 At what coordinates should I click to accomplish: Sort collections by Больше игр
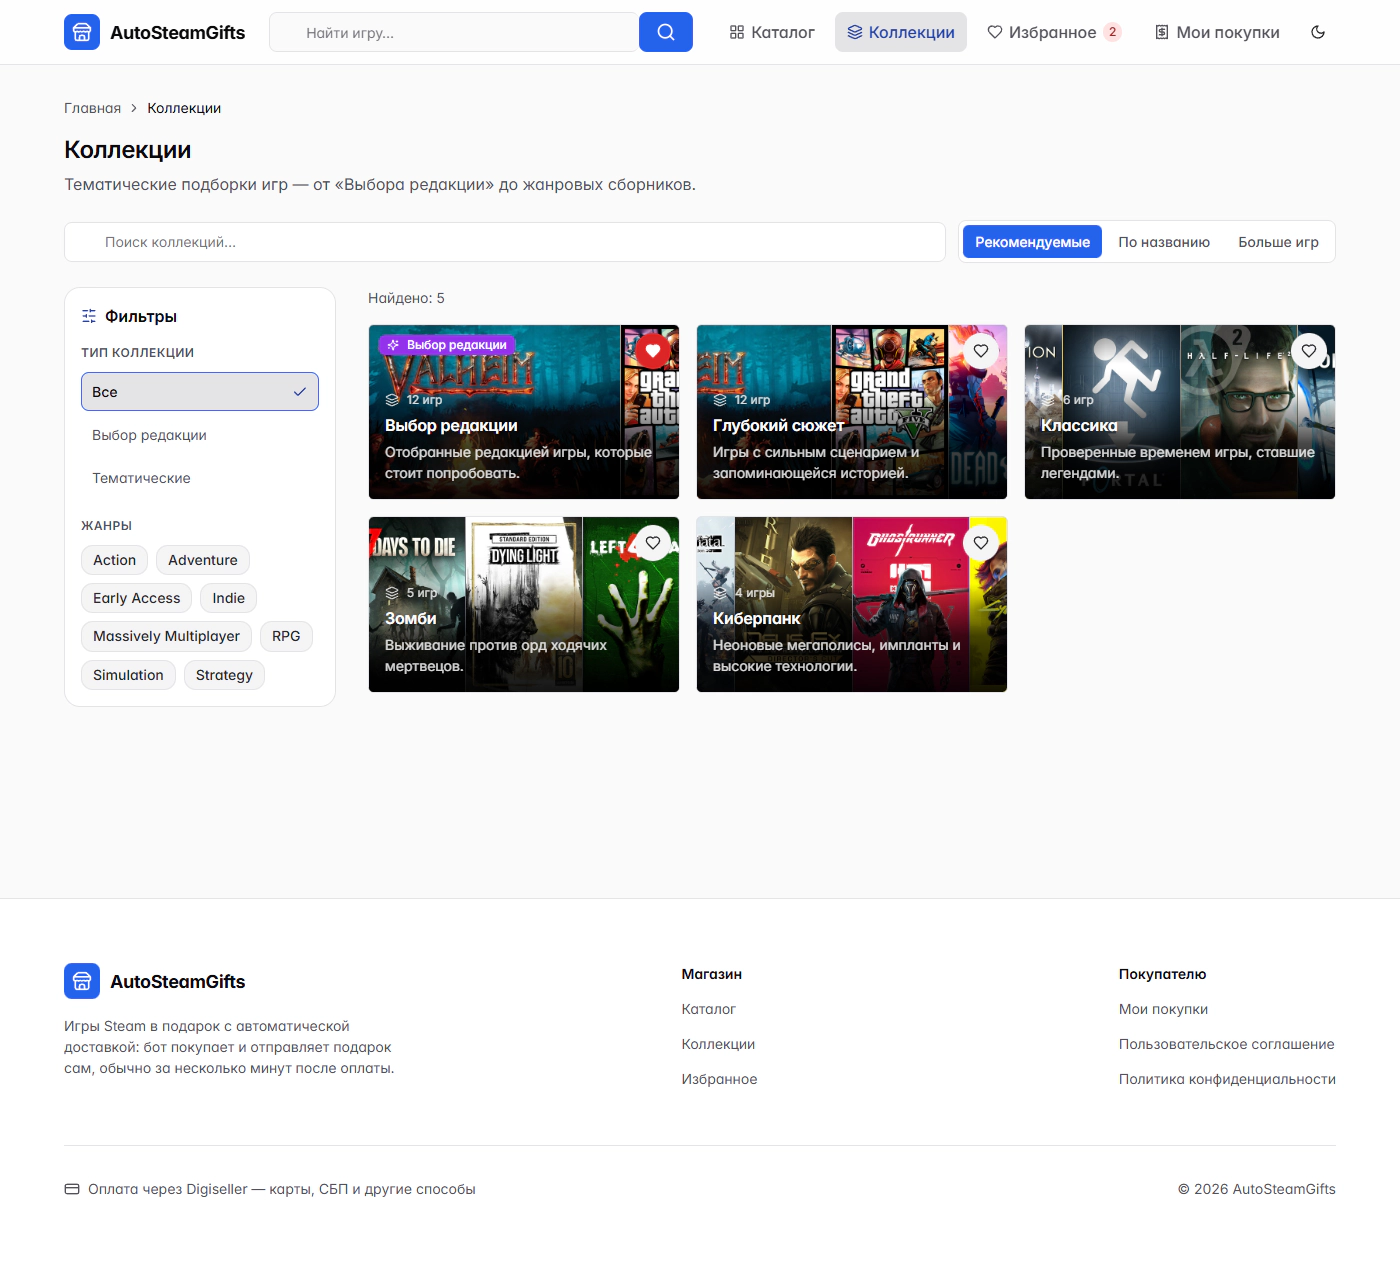coord(1278,242)
